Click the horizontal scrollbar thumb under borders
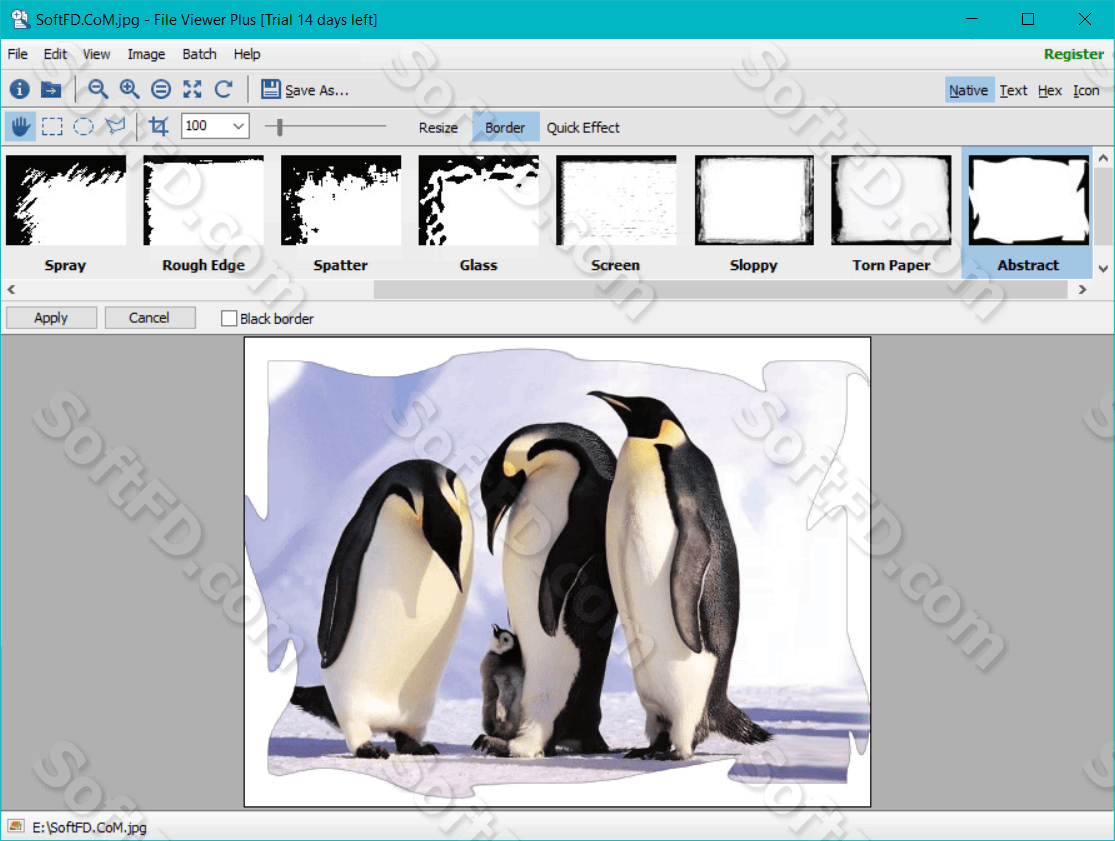1115x841 pixels. tap(720, 289)
